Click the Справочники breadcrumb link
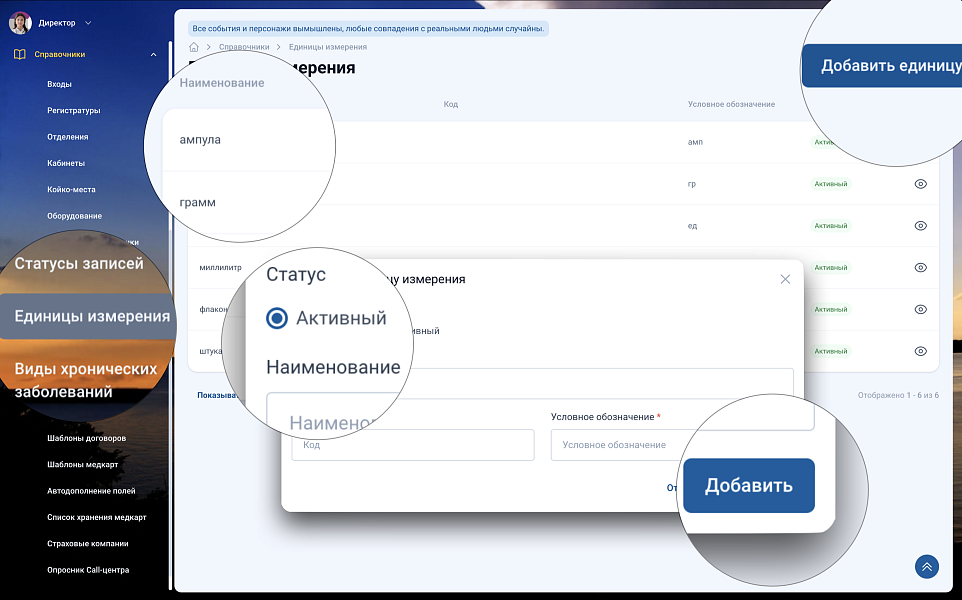 [x=244, y=47]
